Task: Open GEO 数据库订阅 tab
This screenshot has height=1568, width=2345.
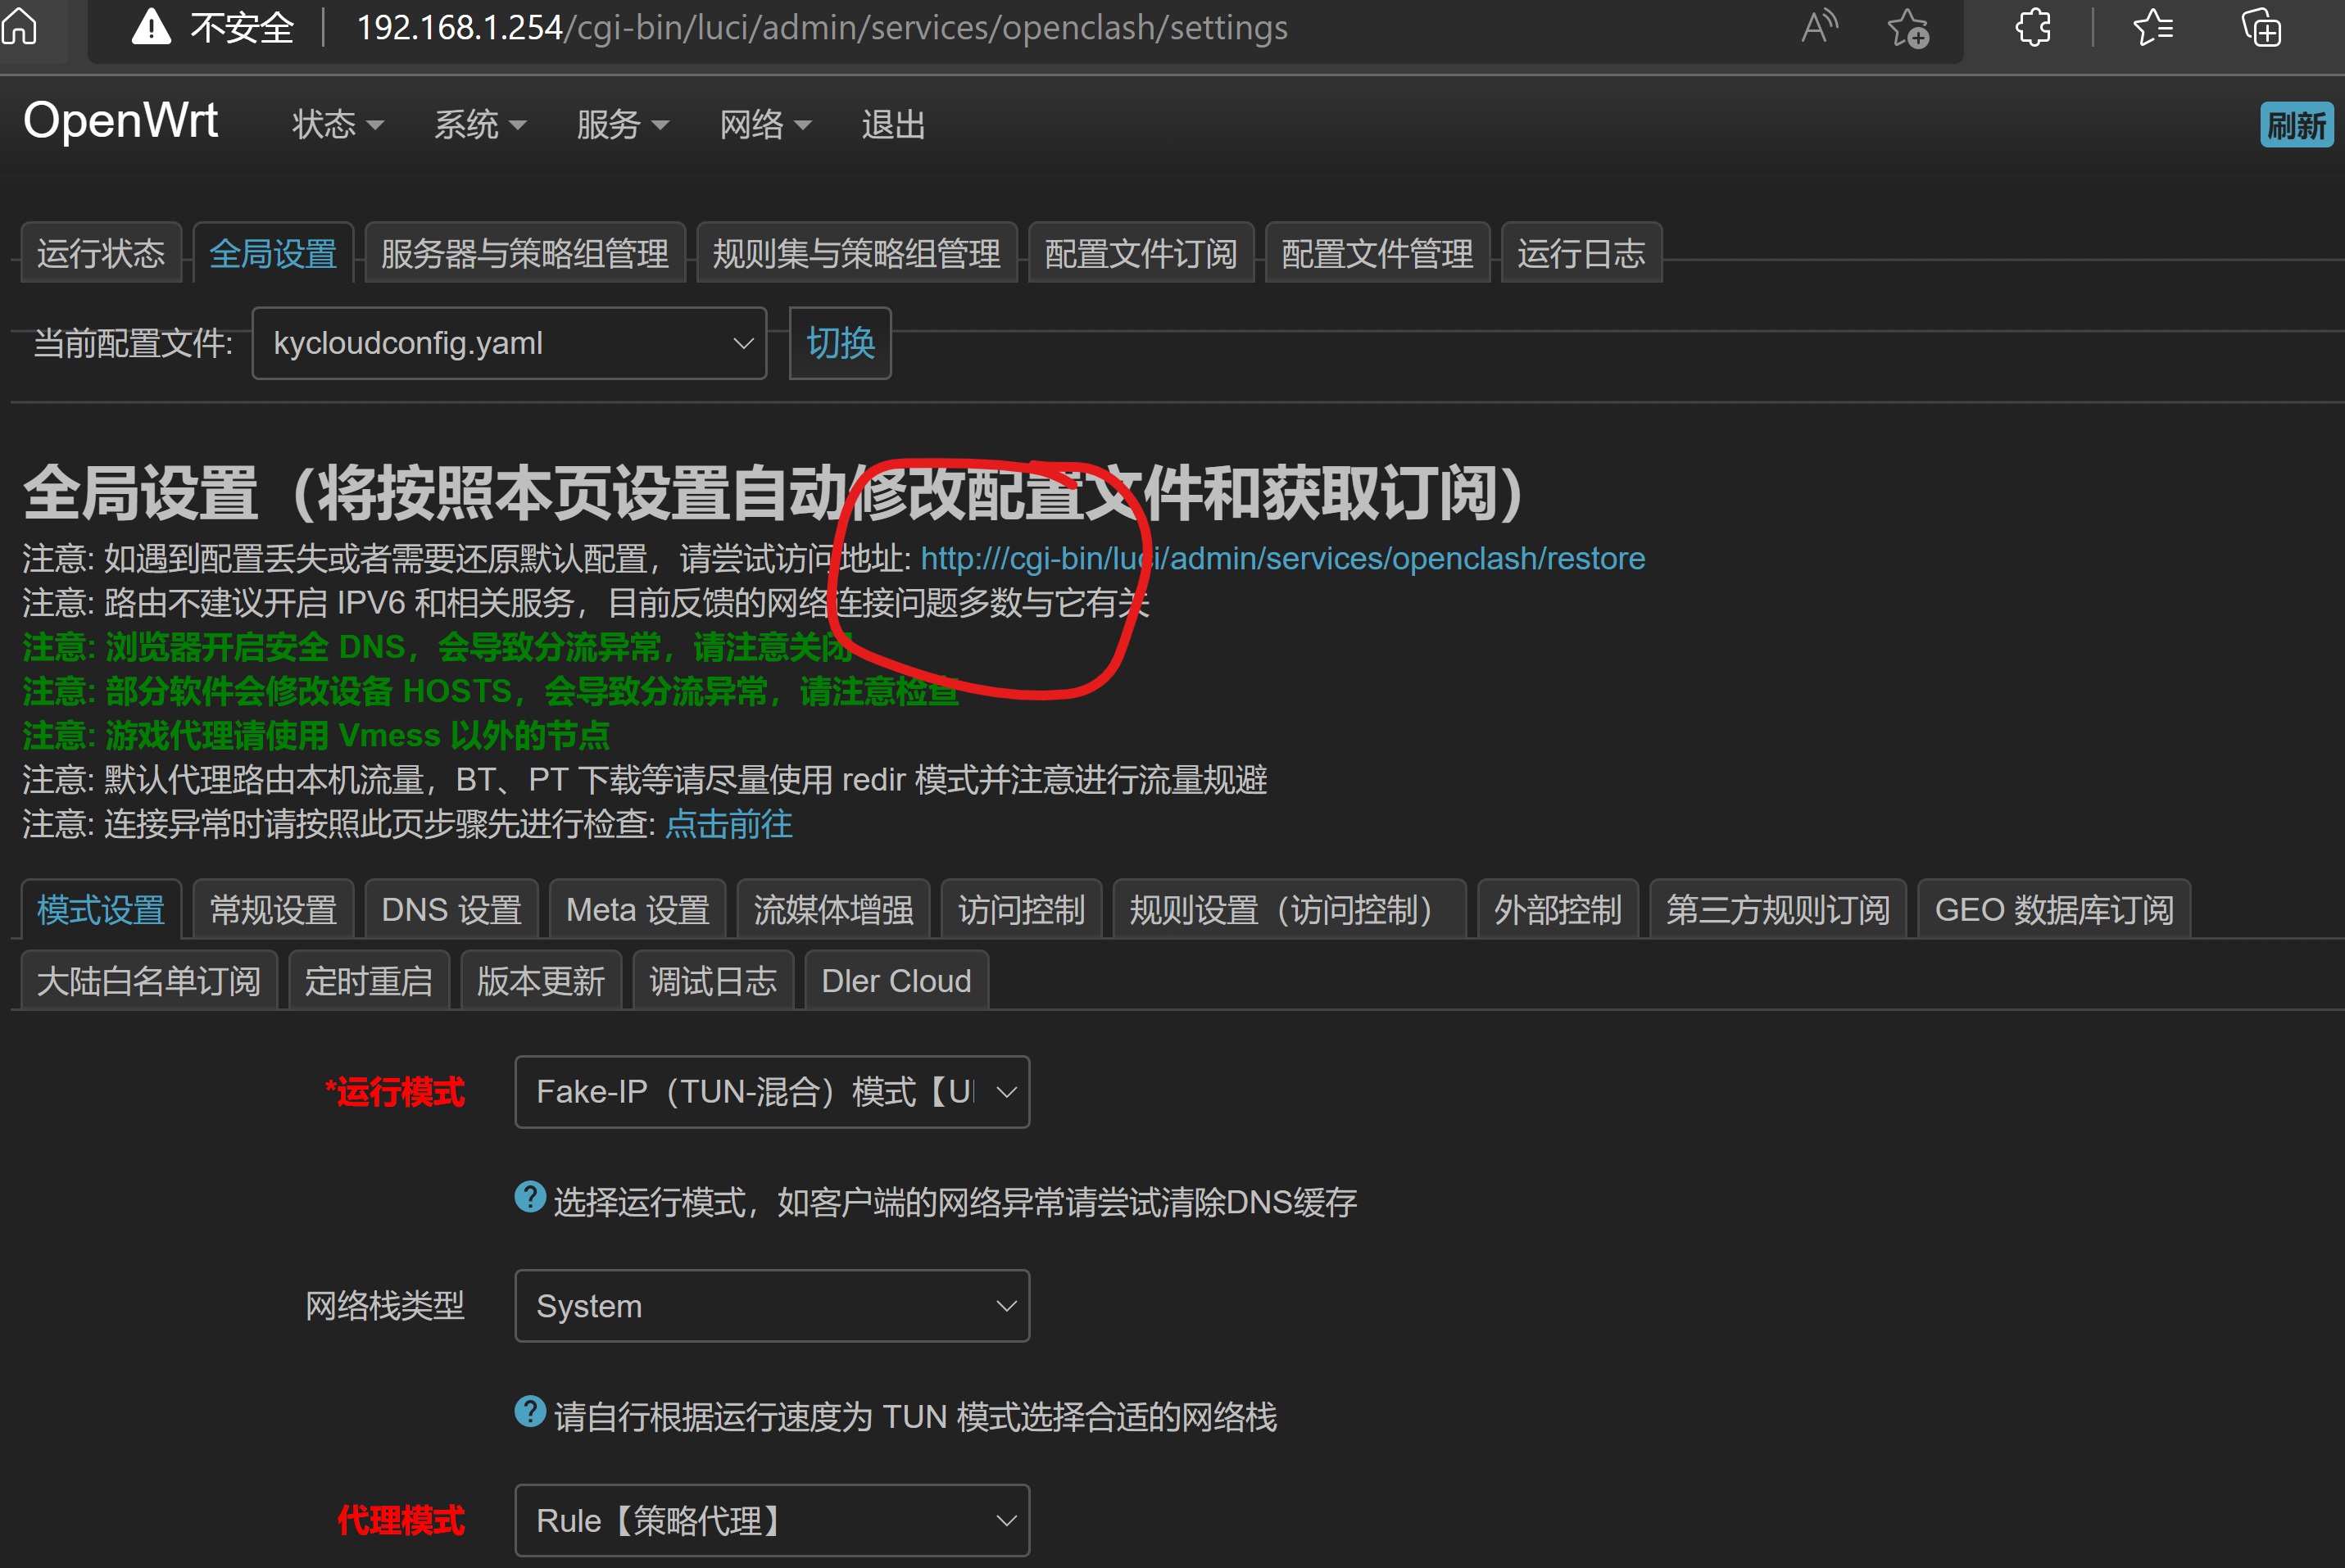Action: [x=2054, y=909]
